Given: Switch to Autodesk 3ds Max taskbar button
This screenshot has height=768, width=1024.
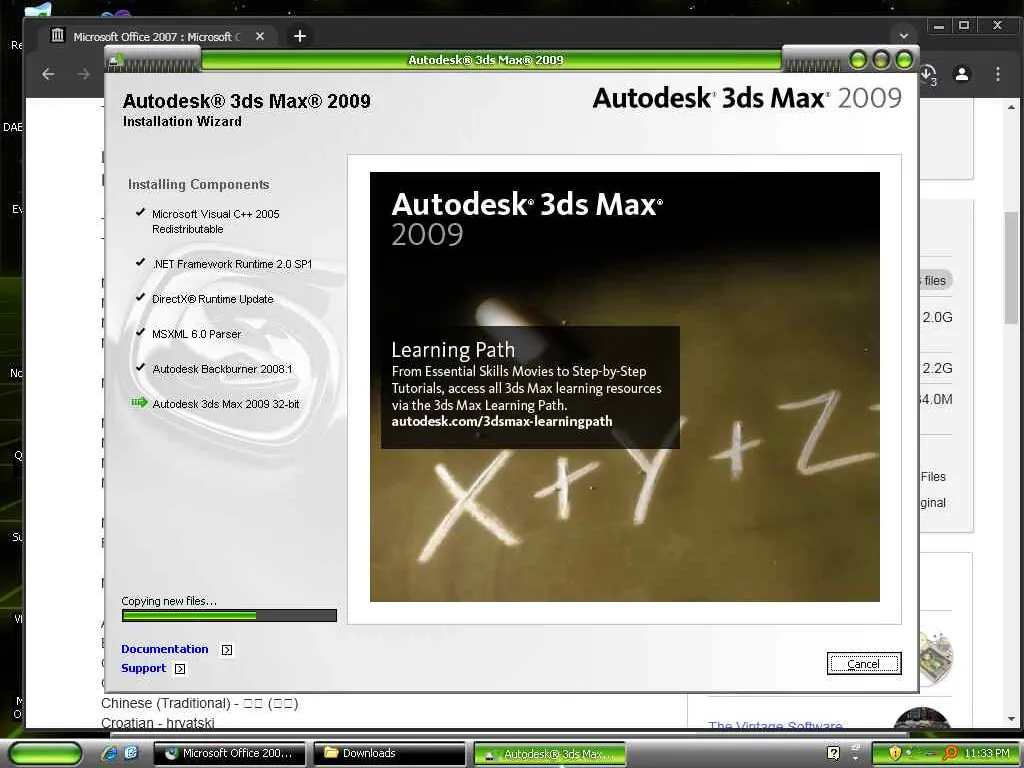Looking at the screenshot, I should 549,754.
